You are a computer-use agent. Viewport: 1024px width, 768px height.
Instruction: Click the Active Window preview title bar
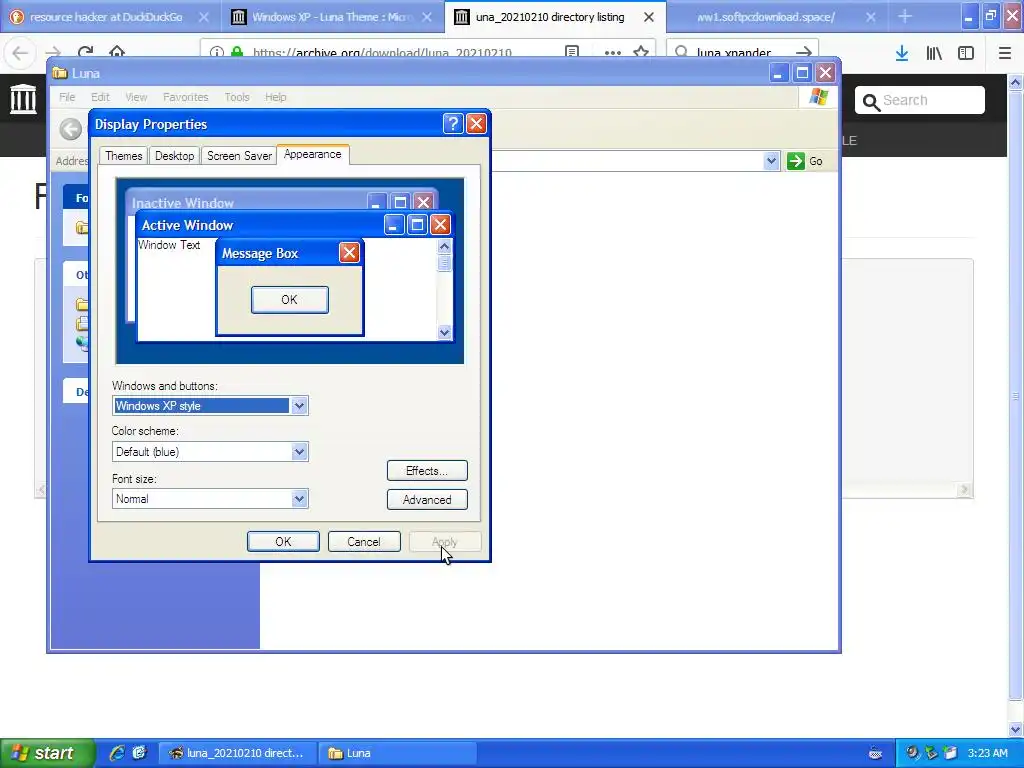(293, 225)
